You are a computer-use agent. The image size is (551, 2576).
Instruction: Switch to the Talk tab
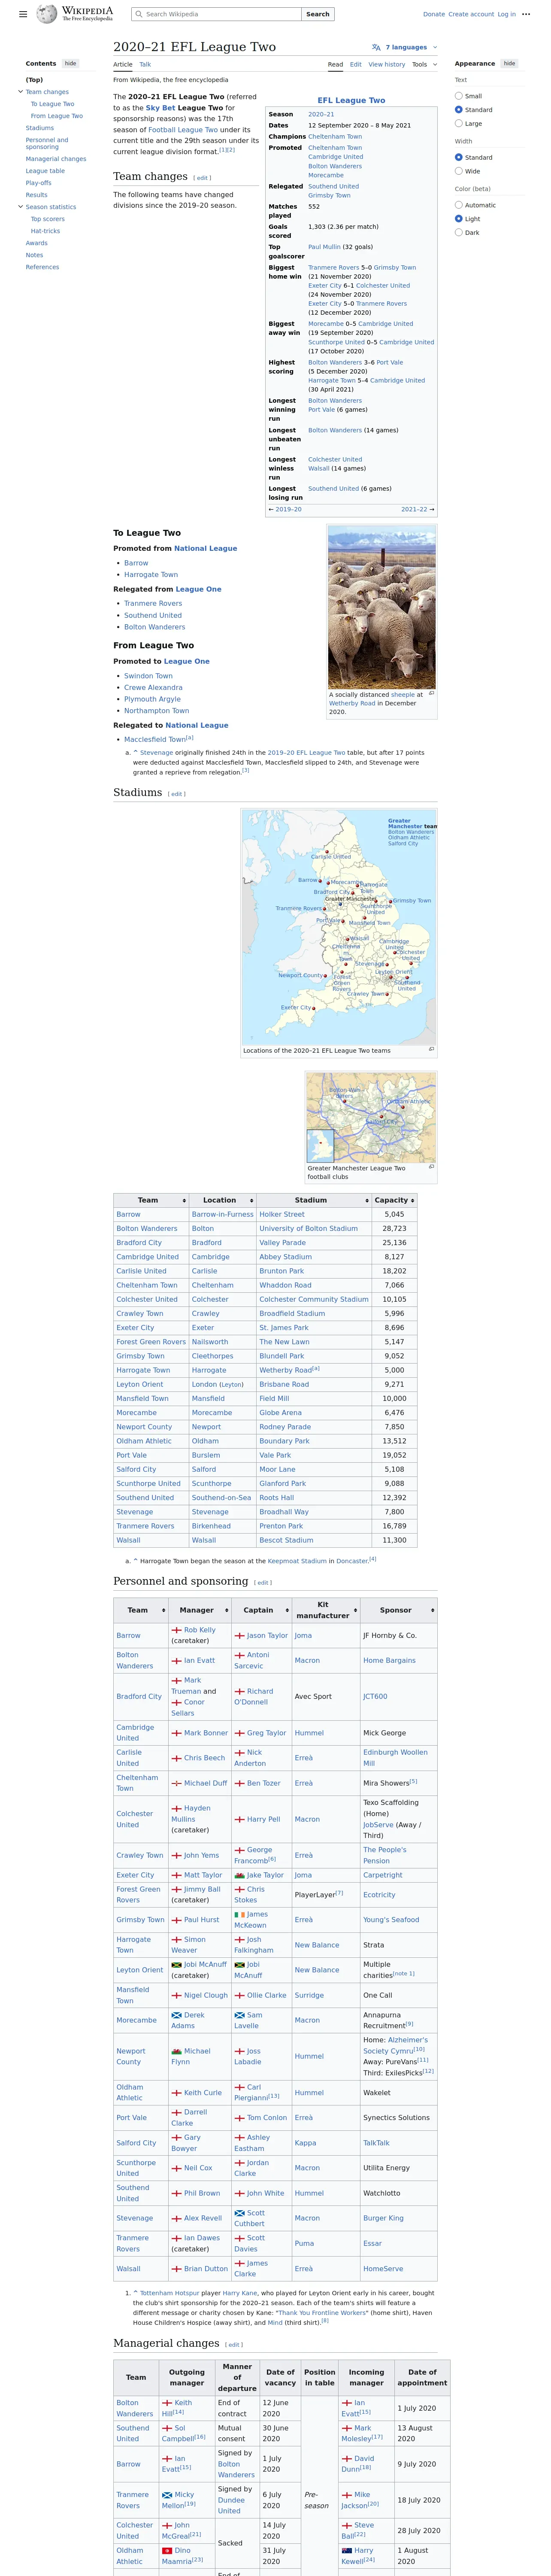pyautogui.click(x=145, y=64)
